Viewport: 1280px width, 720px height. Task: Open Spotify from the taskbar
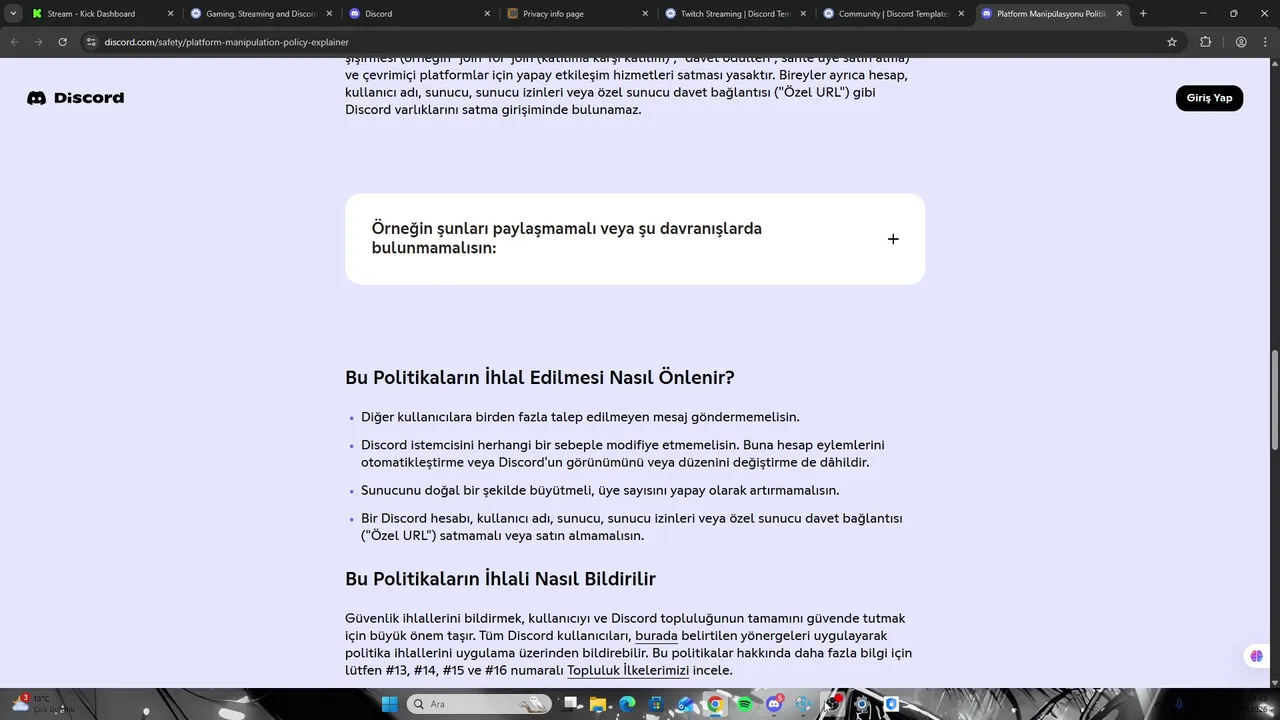pyautogui.click(x=744, y=704)
